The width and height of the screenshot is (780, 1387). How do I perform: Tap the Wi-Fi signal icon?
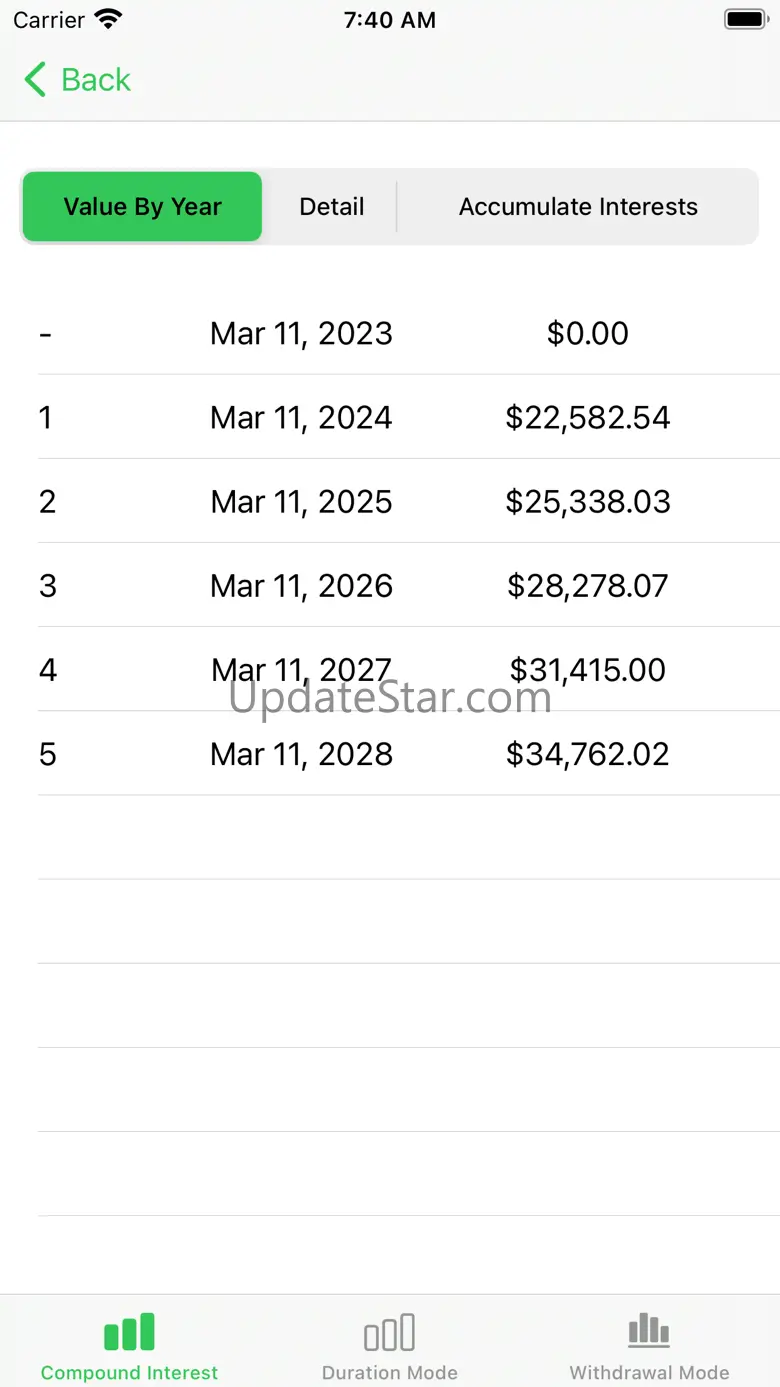(x=108, y=19)
